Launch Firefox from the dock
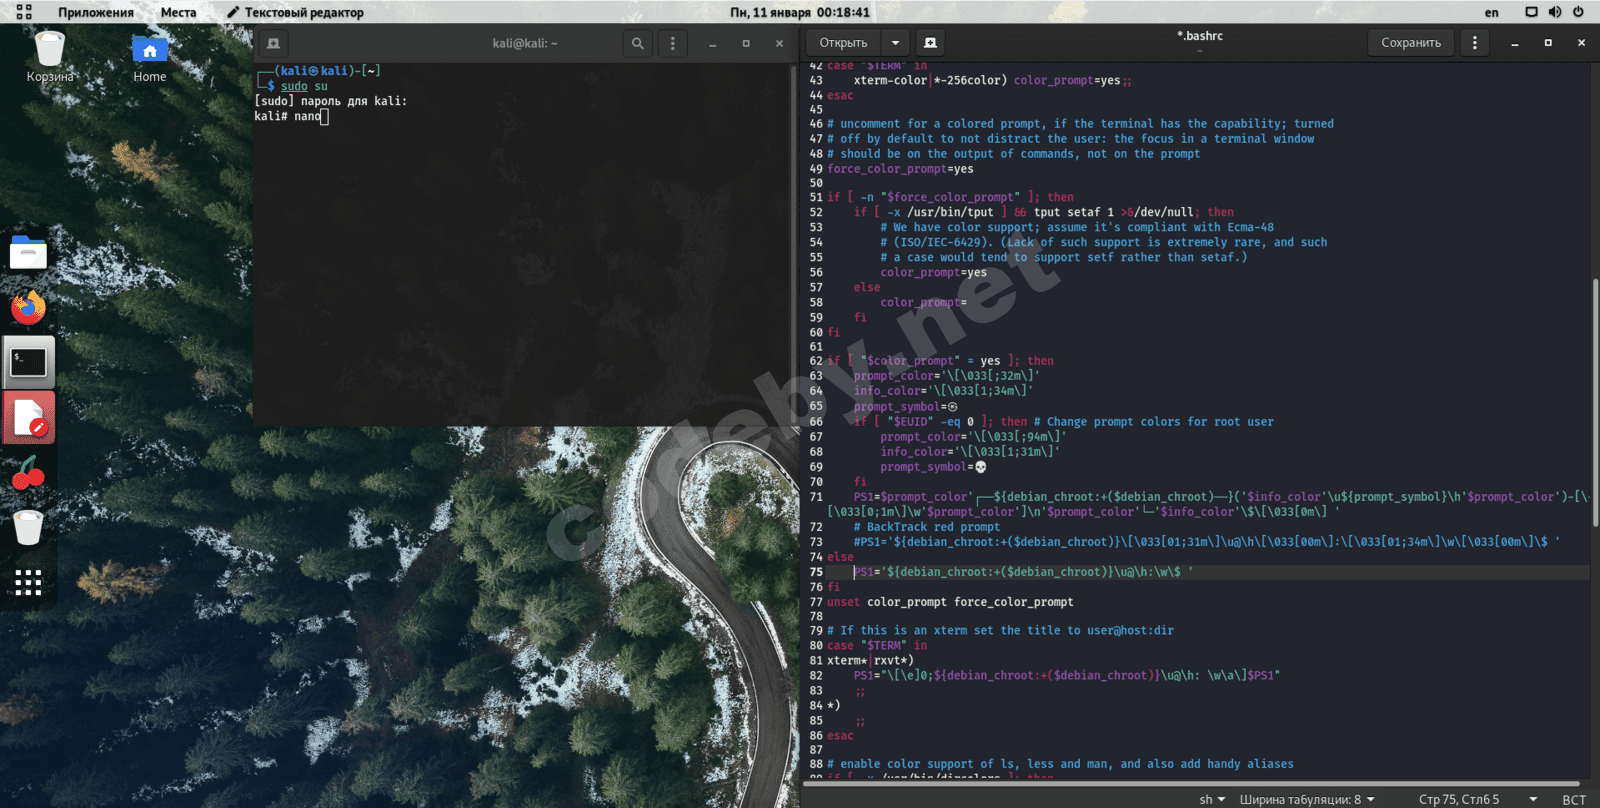This screenshot has width=1600, height=808. (x=28, y=307)
